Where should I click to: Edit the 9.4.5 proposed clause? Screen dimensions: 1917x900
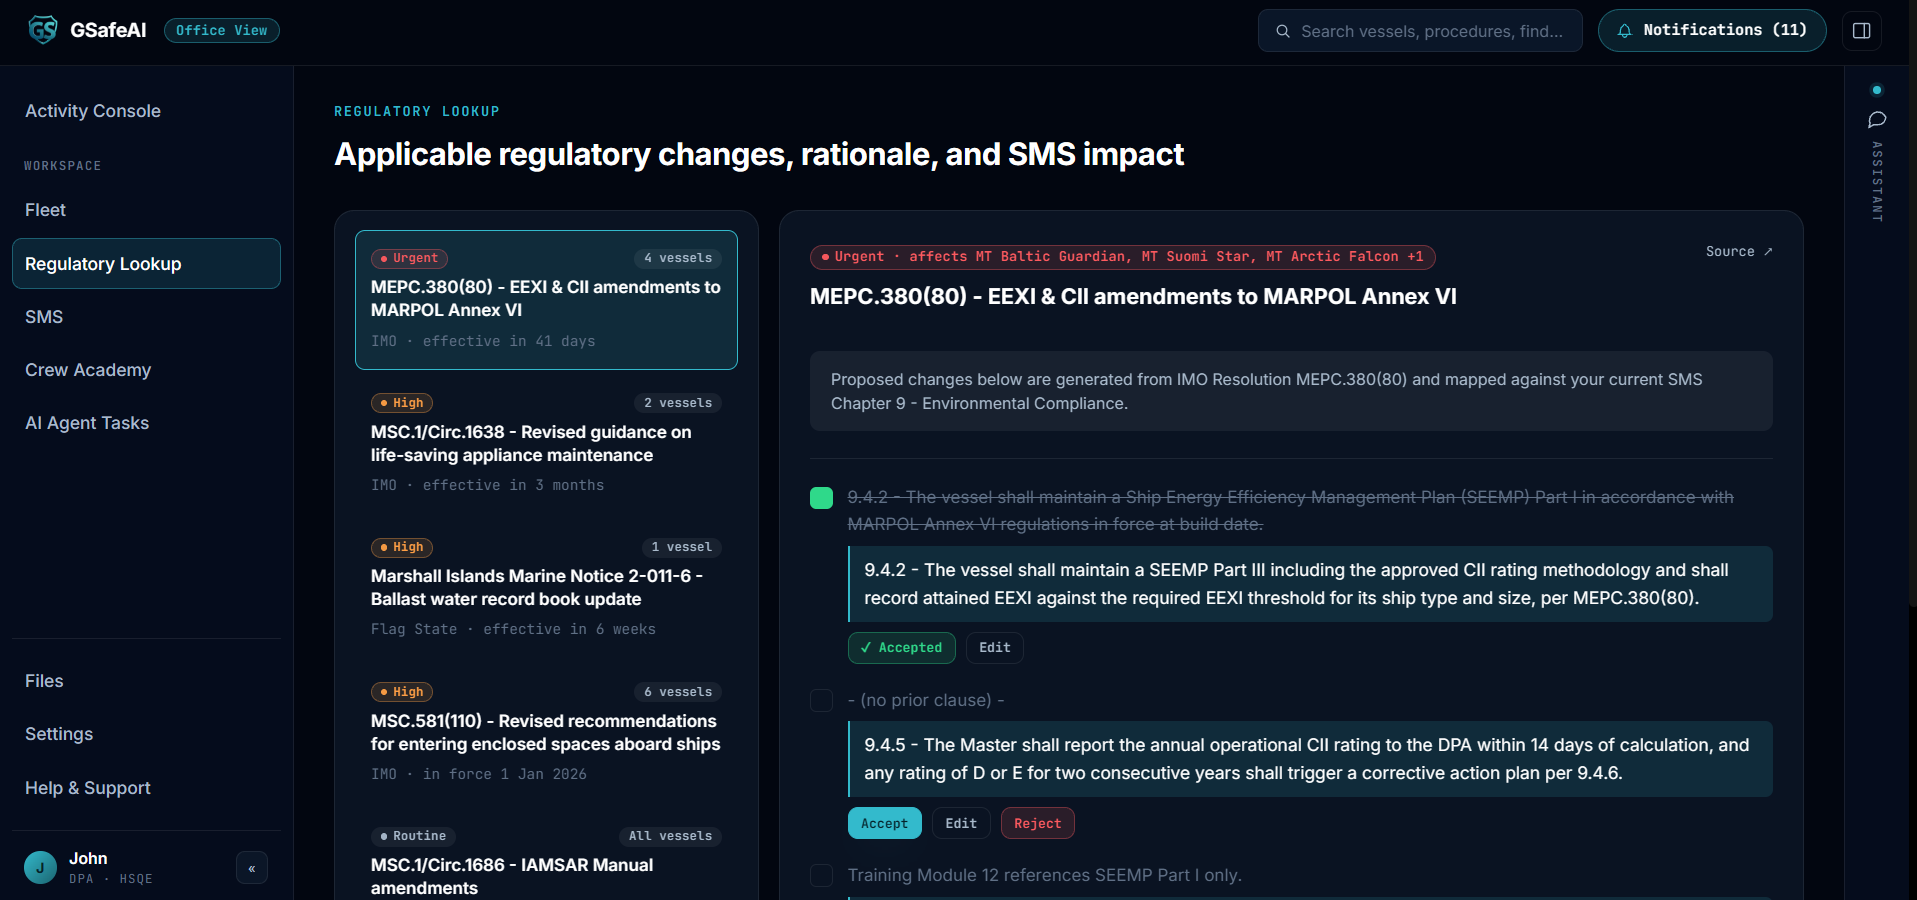click(x=961, y=823)
